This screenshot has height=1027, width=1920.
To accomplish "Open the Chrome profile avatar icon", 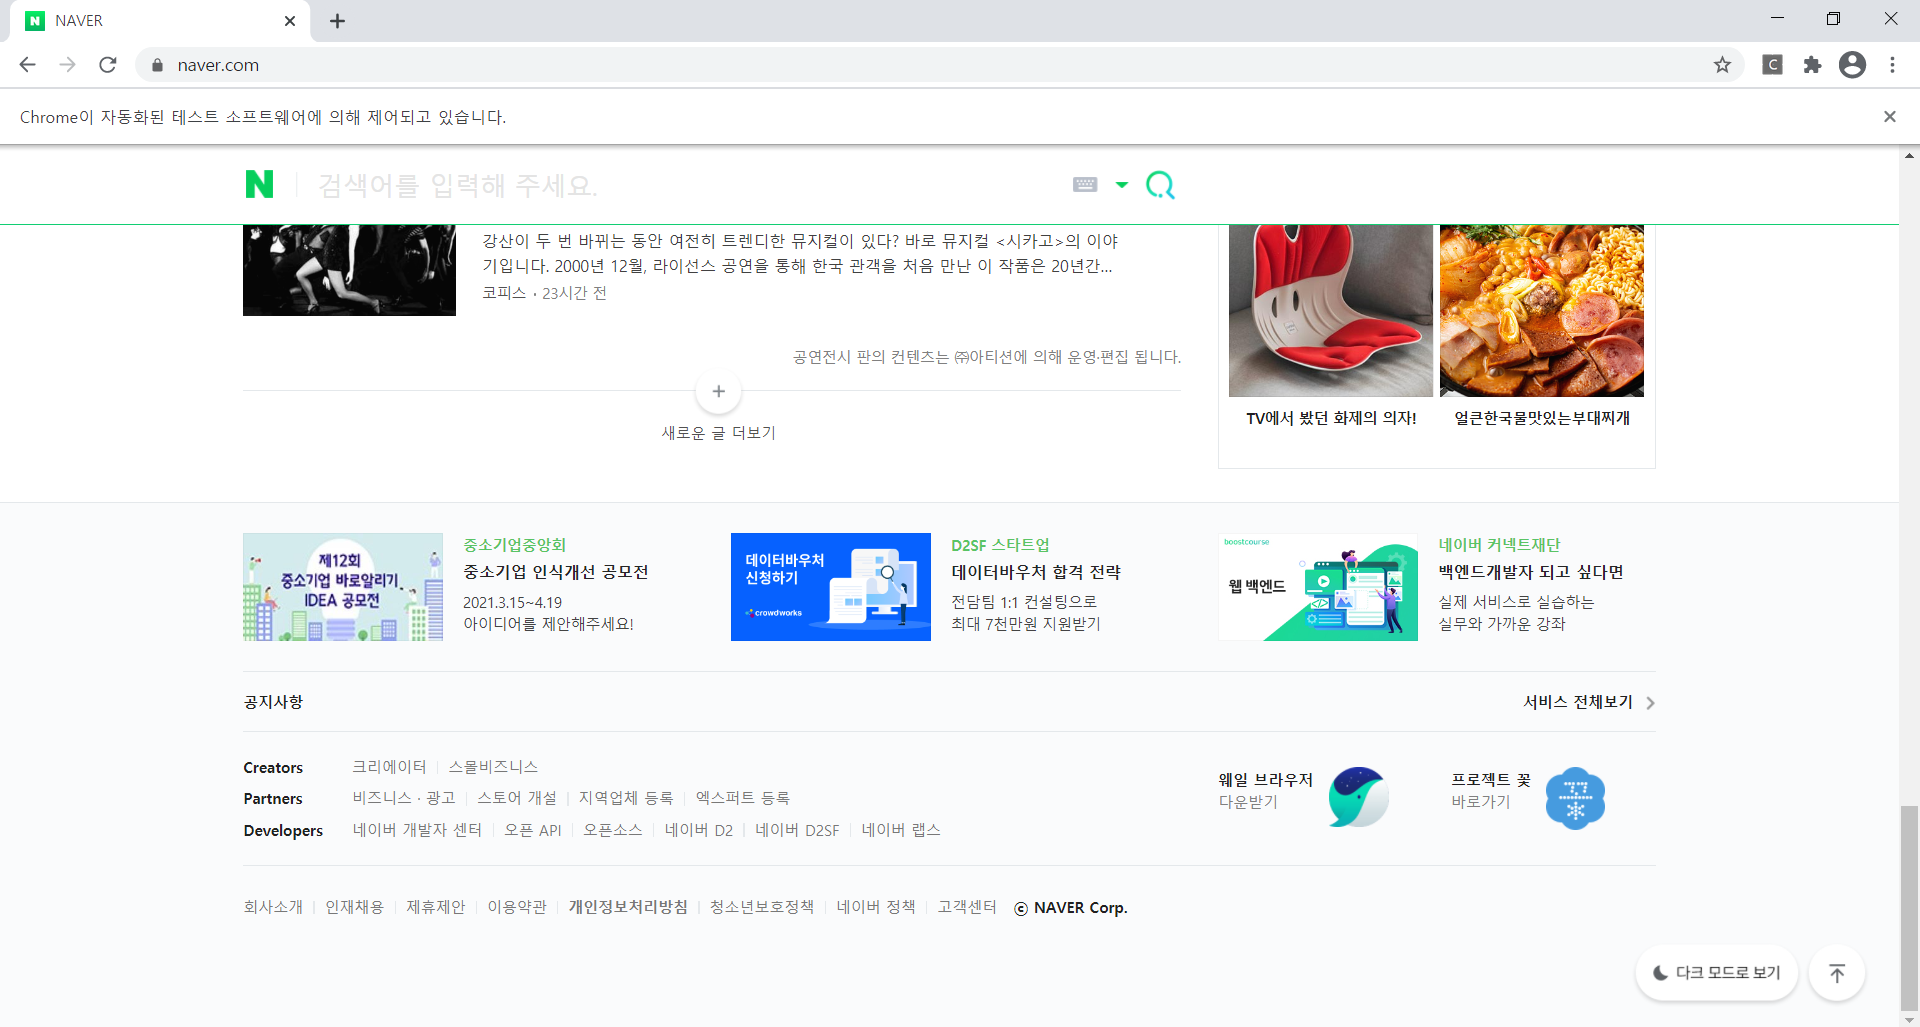I will coord(1852,65).
